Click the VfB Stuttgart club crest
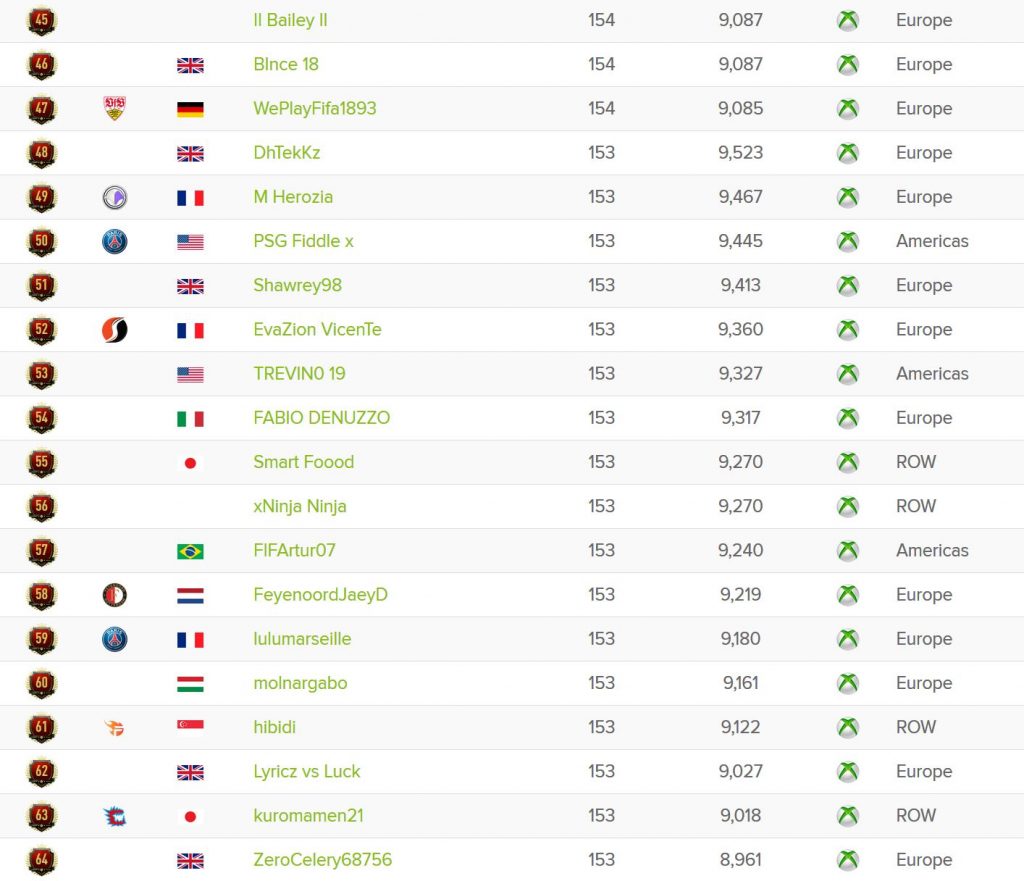 tap(115, 108)
